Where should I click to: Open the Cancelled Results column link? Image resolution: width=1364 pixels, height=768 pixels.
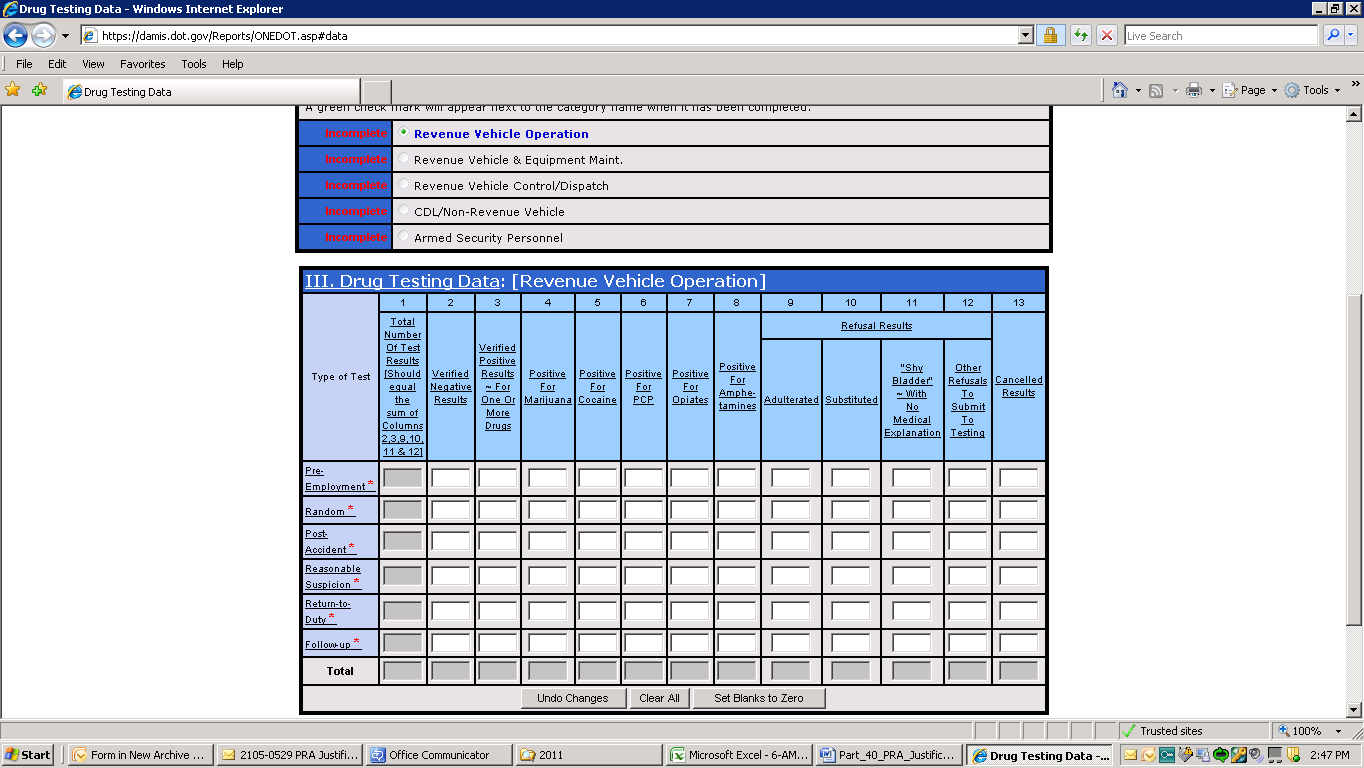[1019, 386]
